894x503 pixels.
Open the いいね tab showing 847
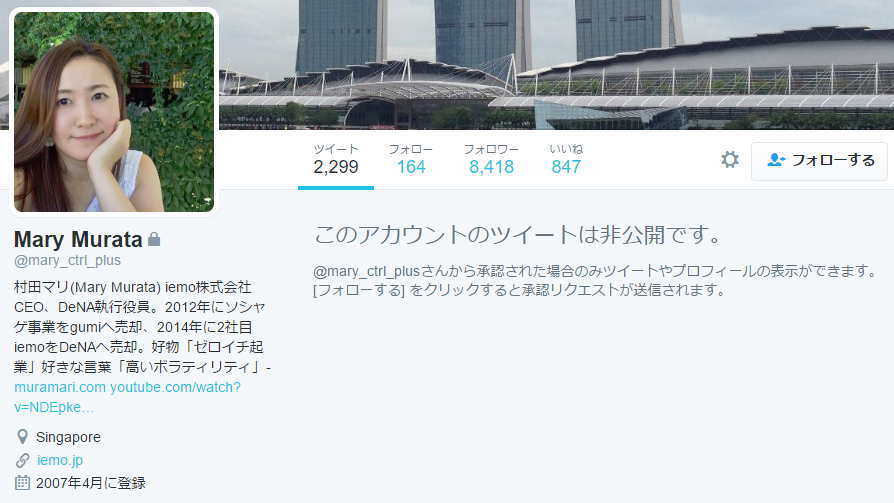566,160
